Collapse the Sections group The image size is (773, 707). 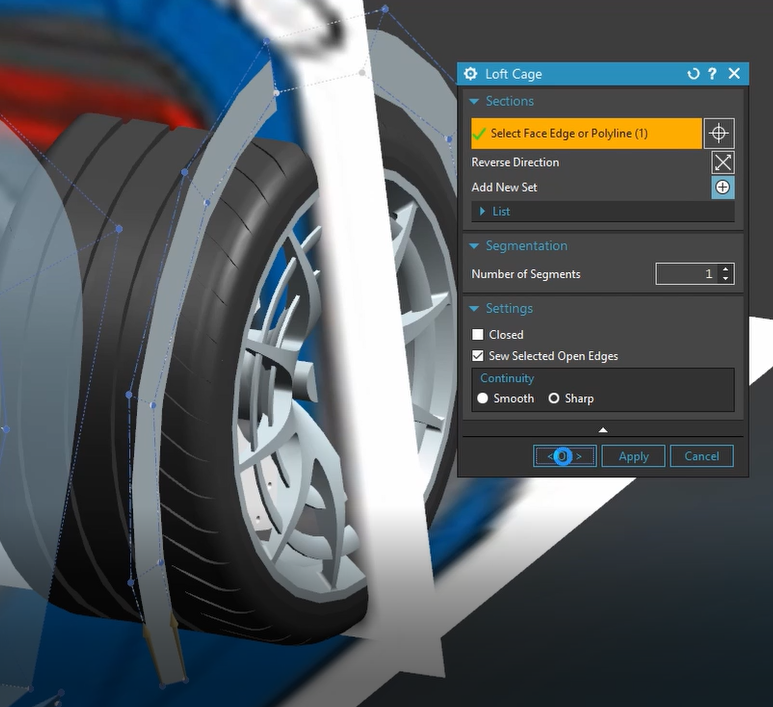[x=474, y=102]
